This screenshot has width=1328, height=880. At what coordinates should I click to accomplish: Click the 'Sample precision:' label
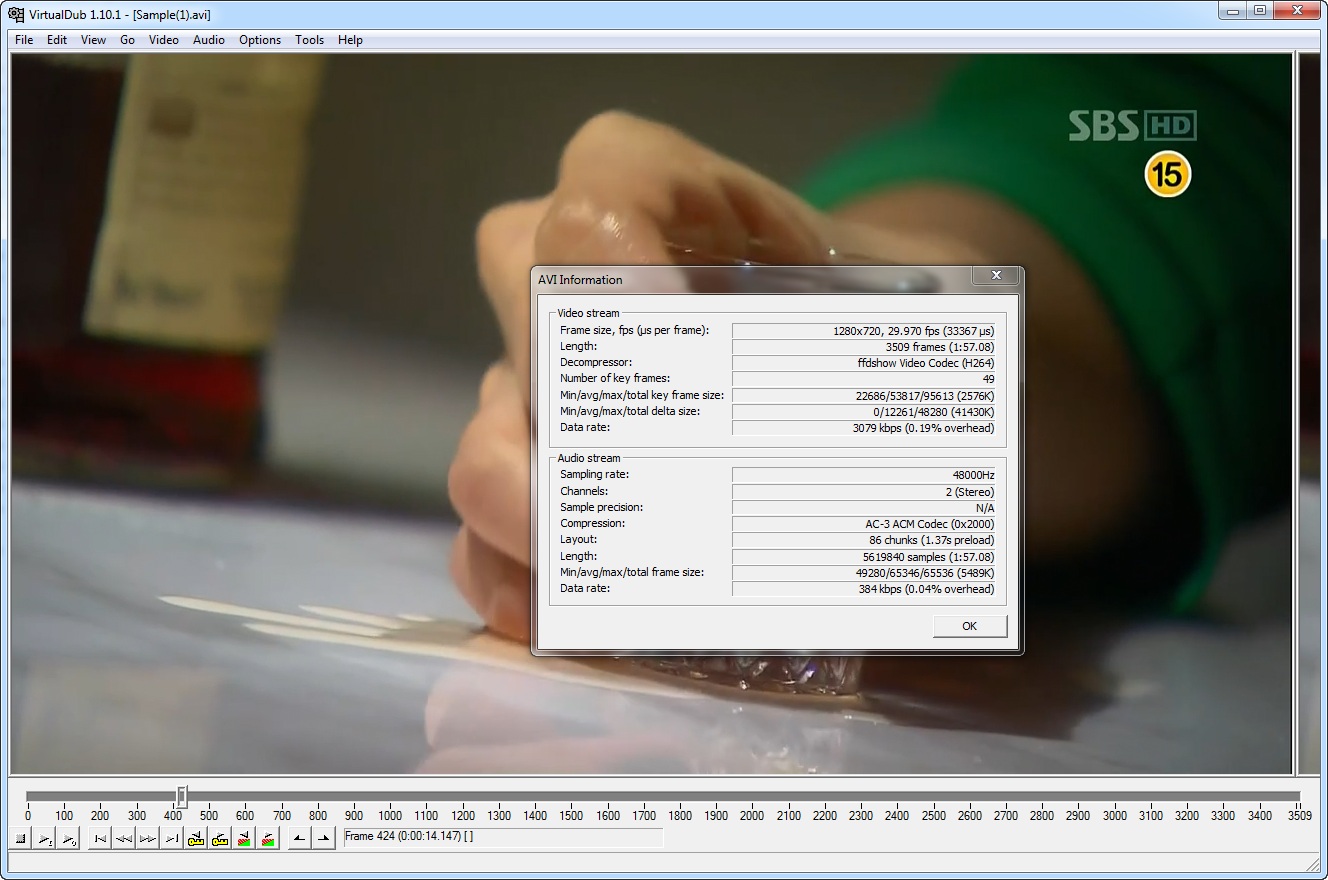[601, 507]
